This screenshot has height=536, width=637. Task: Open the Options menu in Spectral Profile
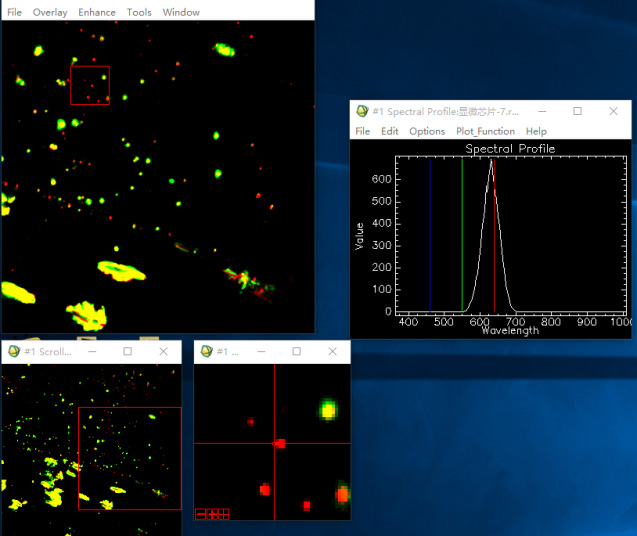click(427, 131)
